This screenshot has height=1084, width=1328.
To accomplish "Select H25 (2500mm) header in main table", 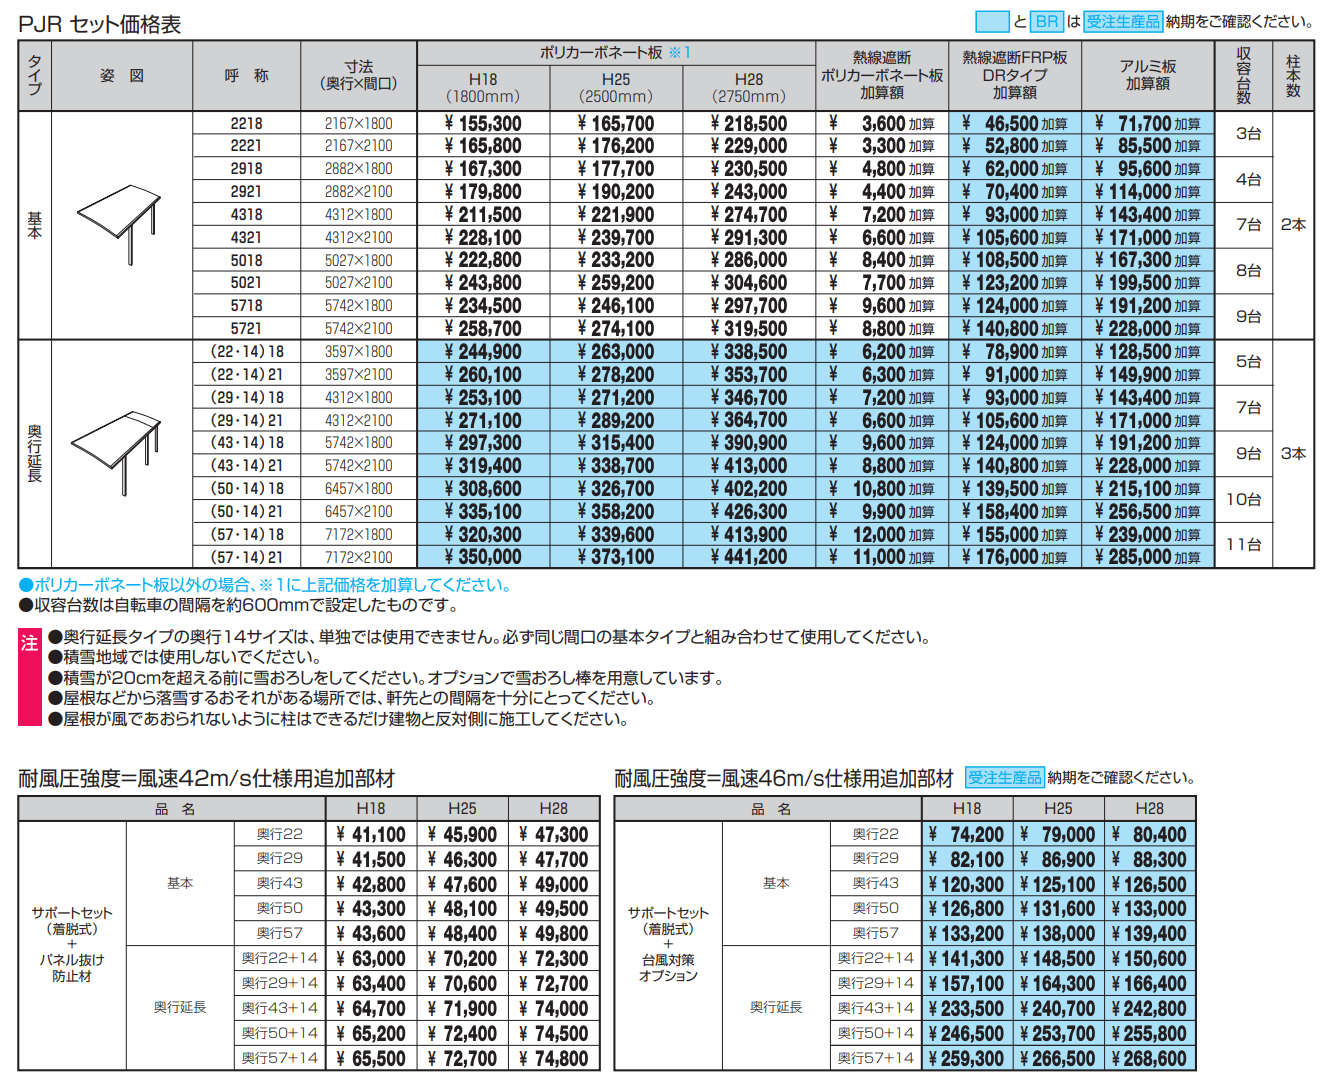I will pos(616,87).
